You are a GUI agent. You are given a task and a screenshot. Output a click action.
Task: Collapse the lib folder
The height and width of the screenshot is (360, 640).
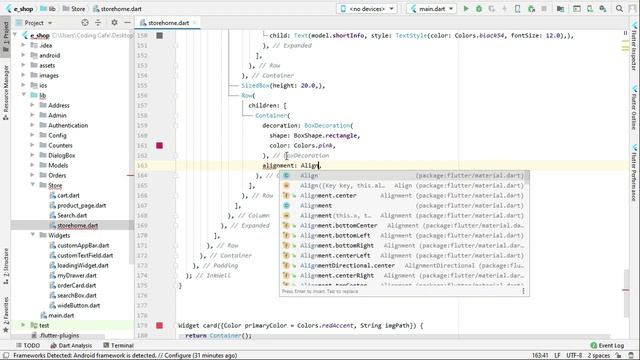23,95
